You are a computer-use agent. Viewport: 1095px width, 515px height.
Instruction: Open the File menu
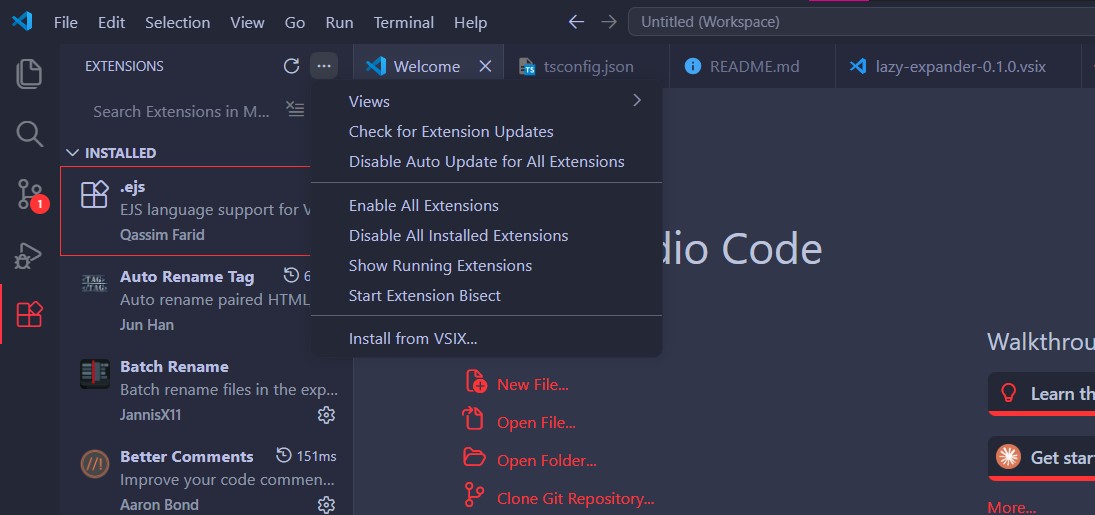pyautogui.click(x=66, y=22)
